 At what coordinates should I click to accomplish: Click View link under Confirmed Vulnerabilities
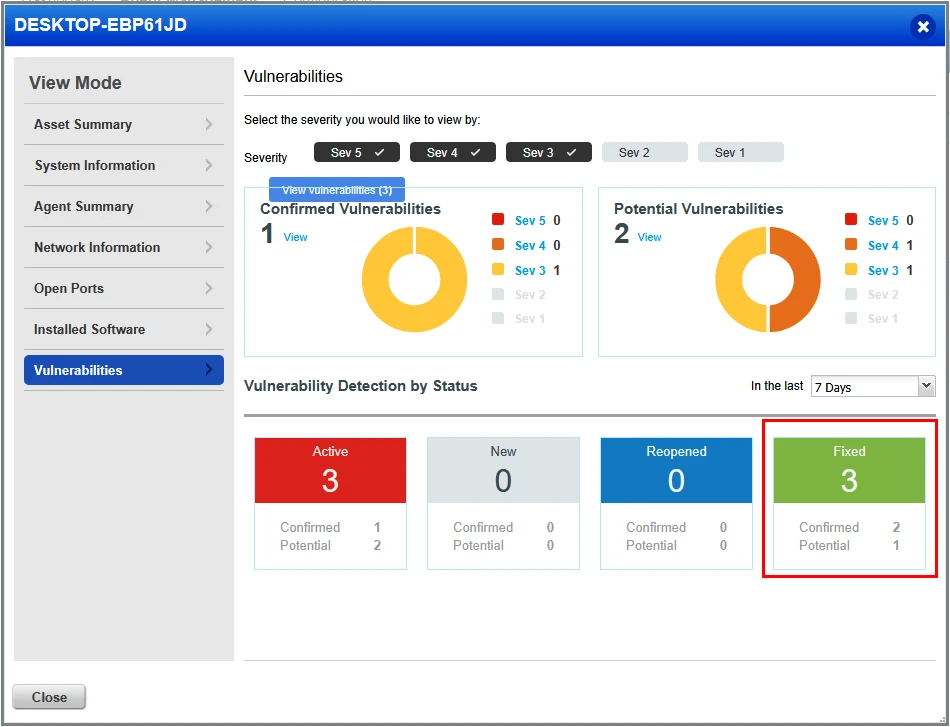coord(296,237)
